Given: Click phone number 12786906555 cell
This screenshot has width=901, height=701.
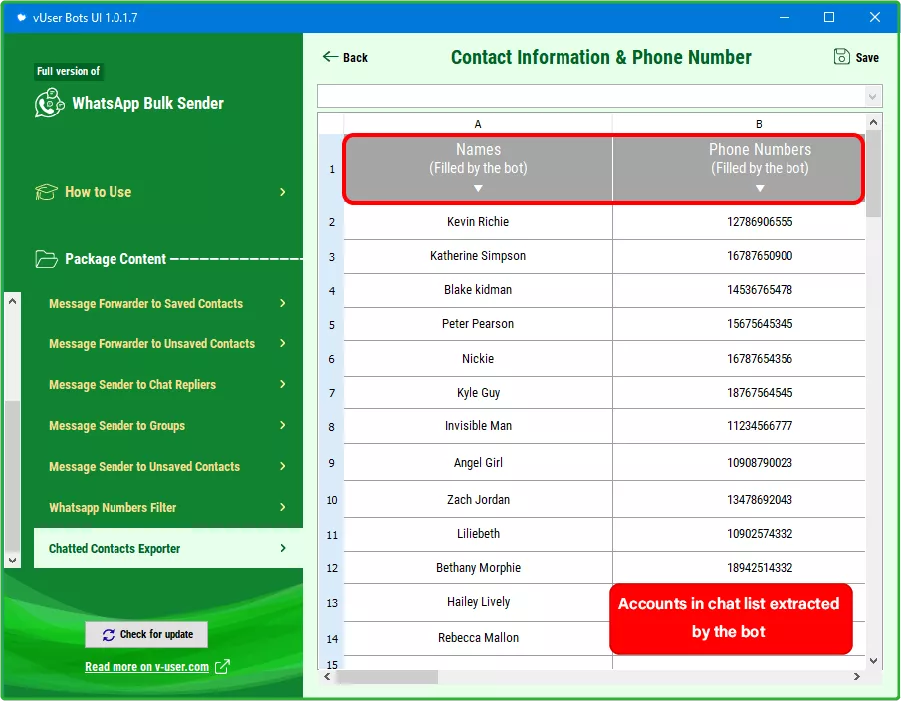Looking at the screenshot, I should 738,222.
